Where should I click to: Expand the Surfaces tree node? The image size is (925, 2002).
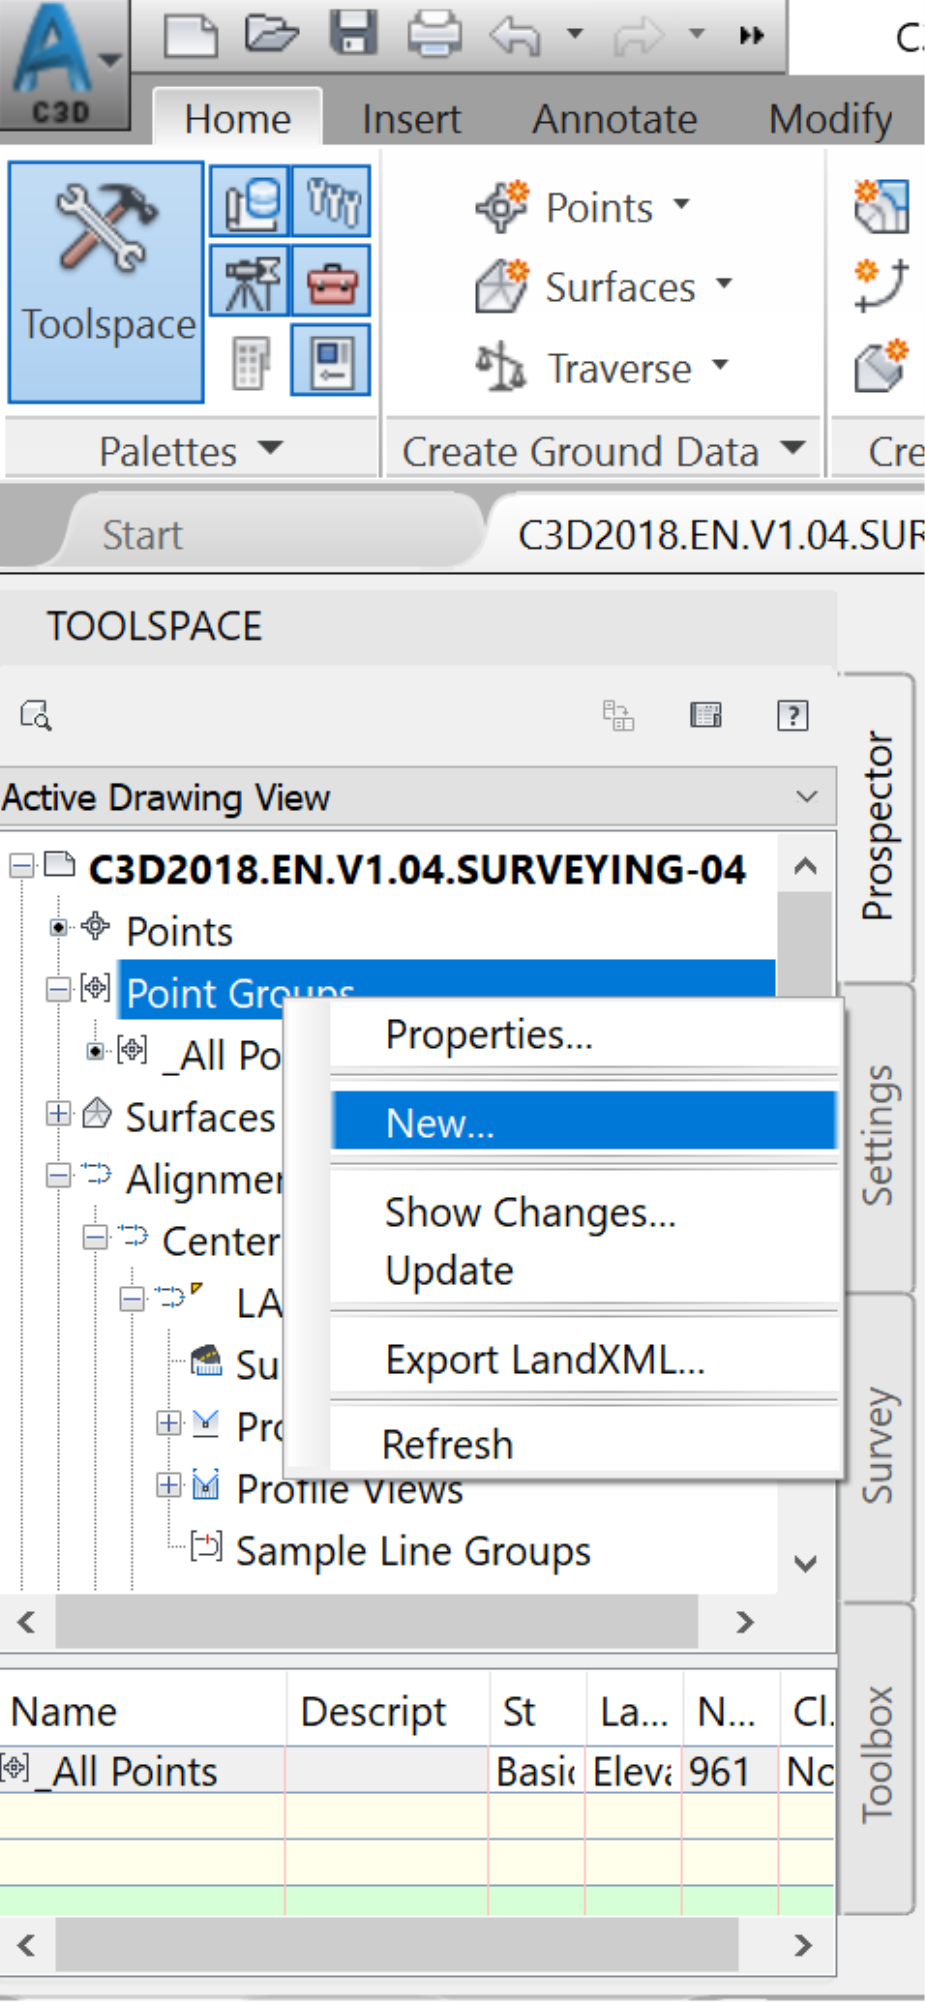click(x=58, y=1114)
